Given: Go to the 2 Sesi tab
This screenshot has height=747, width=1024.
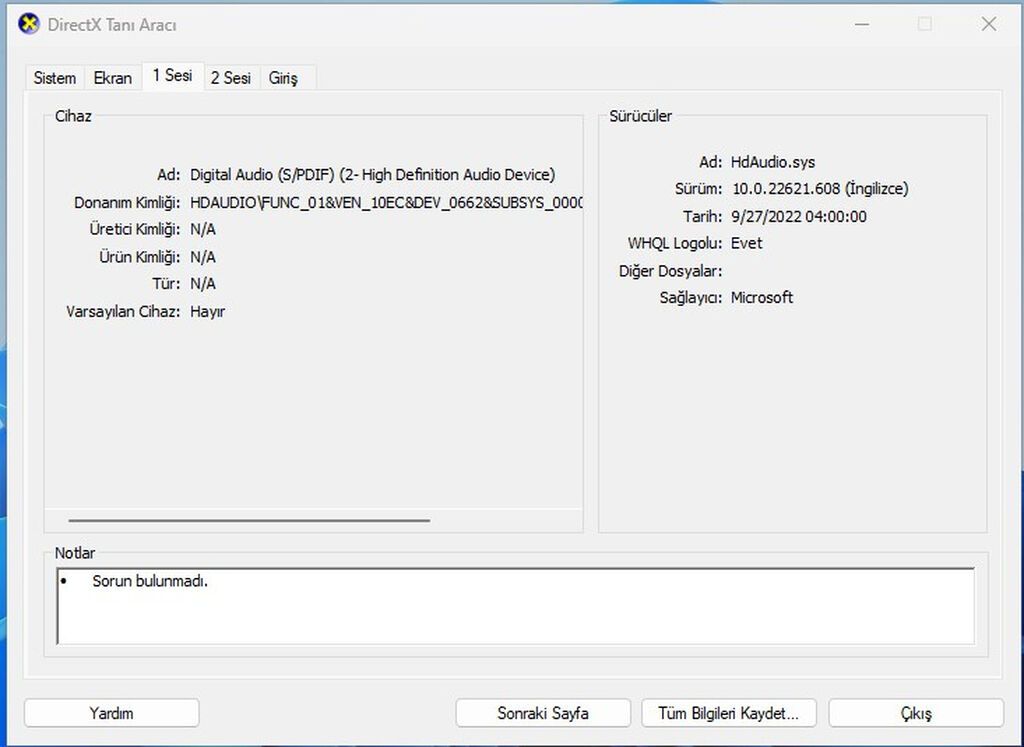Looking at the screenshot, I should [x=231, y=78].
